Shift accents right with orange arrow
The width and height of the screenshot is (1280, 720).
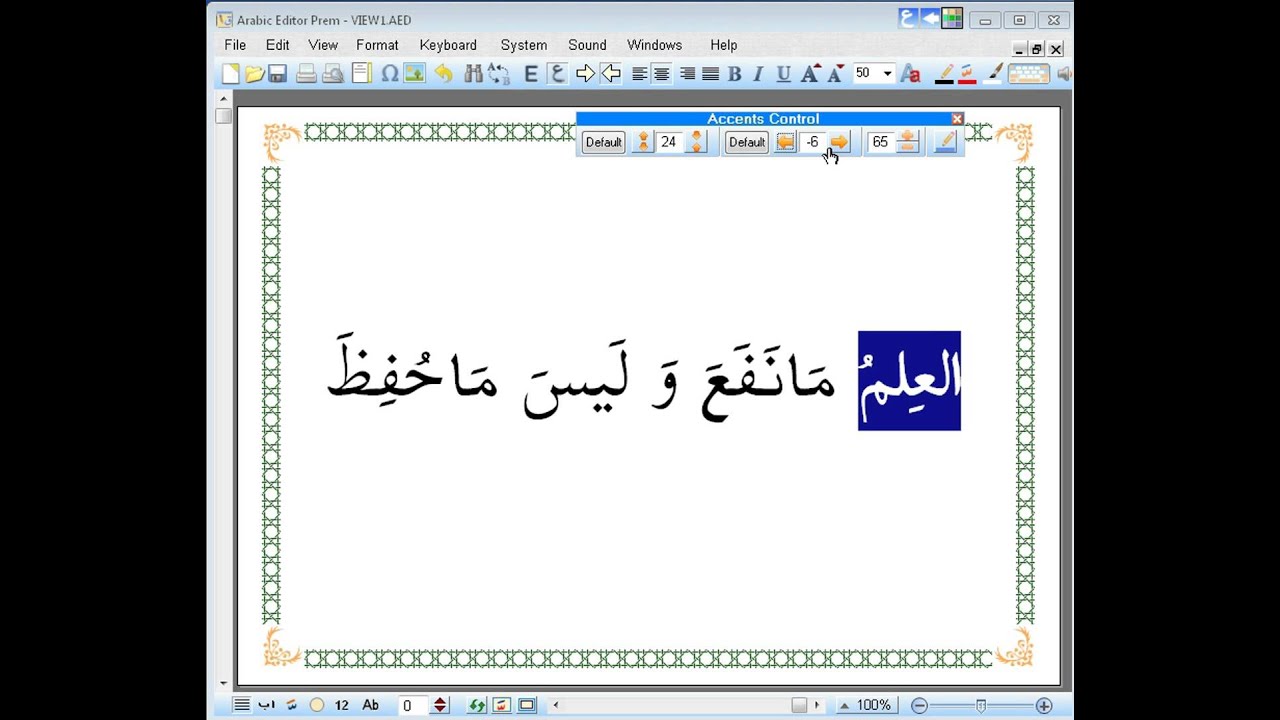click(839, 142)
